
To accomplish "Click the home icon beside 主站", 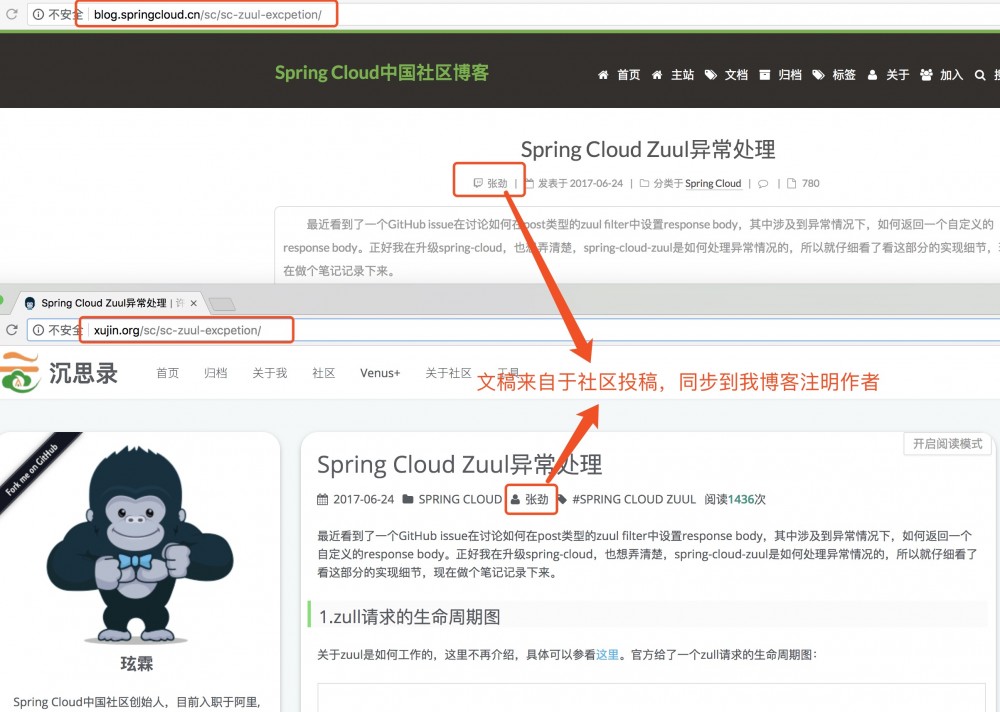I will coord(656,75).
